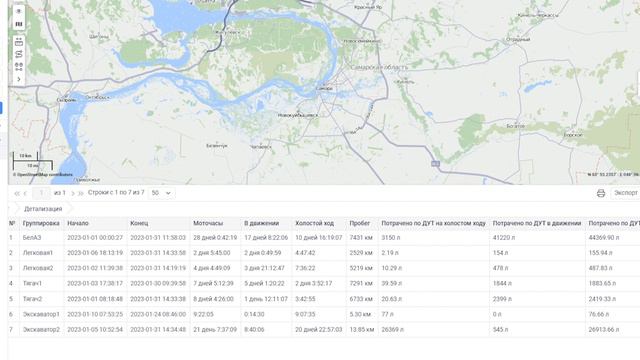
Task: Go to last page with double-right arrow
Action: tap(81, 193)
